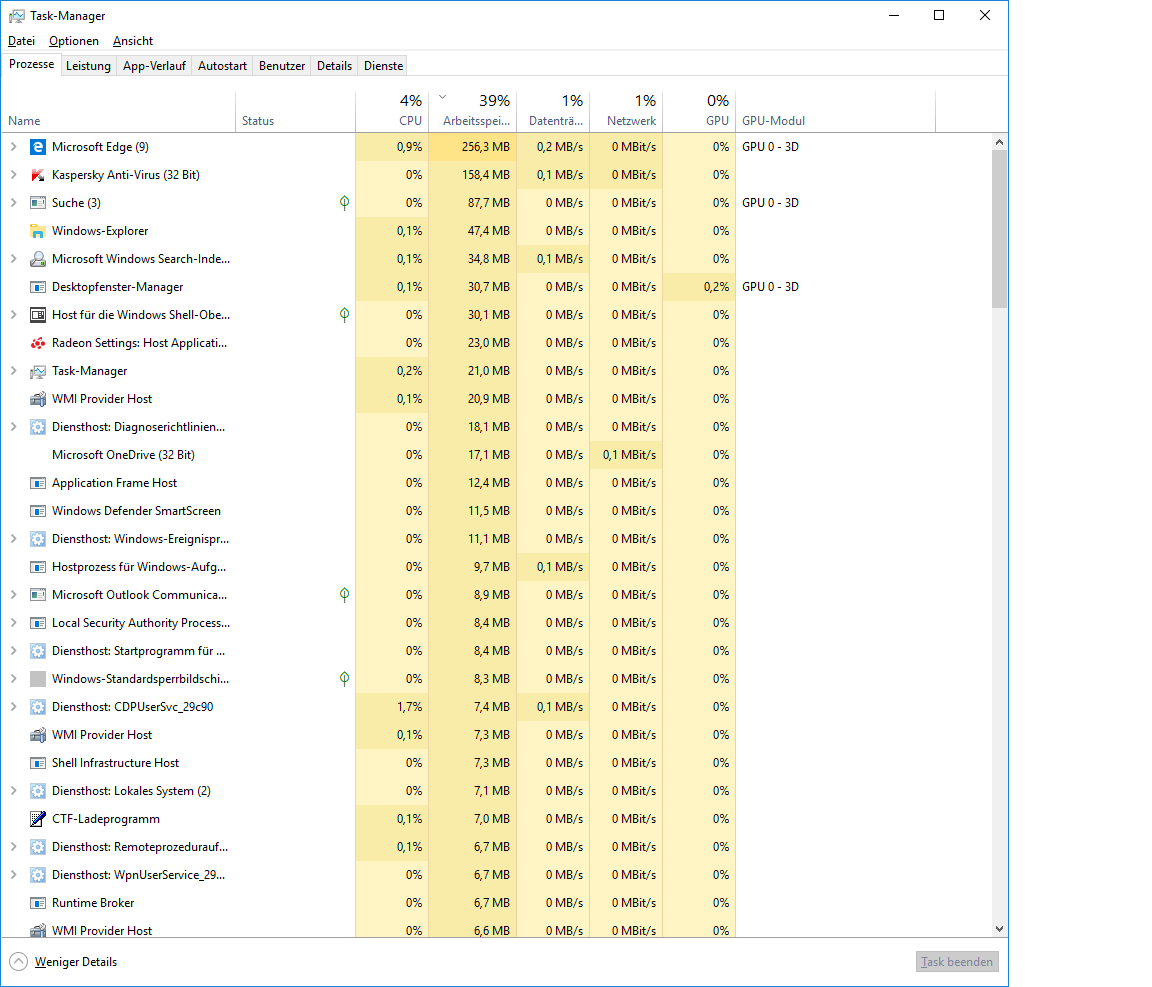Screen dimensions: 1152x987
Task: Click the leaf icon for Microsoft Outlook Communications
Action: [345, 595]
